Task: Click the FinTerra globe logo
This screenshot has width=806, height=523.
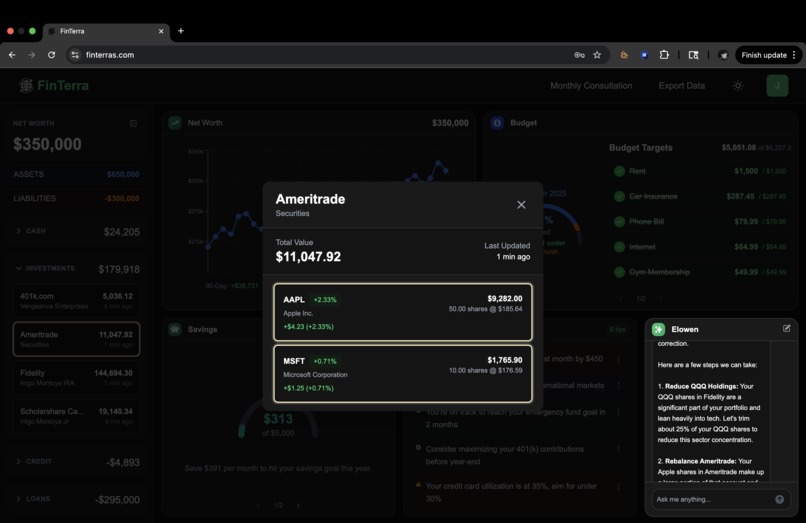Action: 26,85
